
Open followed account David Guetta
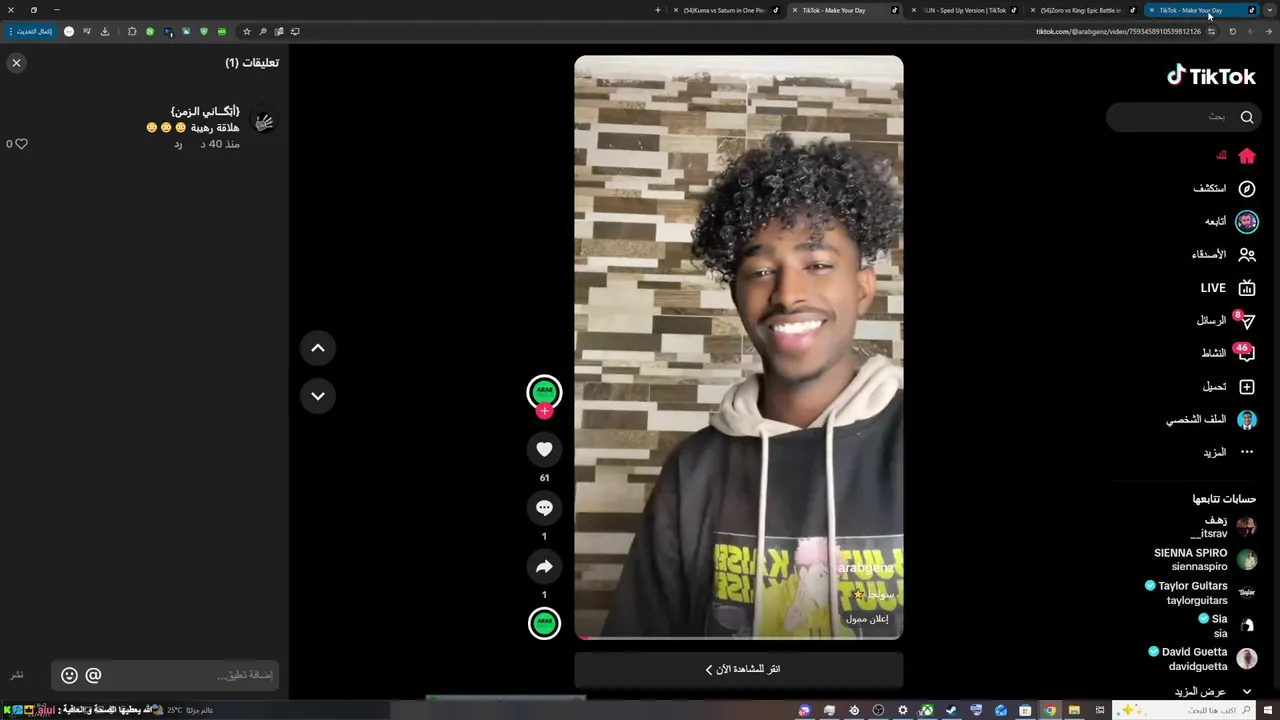coord(1204,659)
